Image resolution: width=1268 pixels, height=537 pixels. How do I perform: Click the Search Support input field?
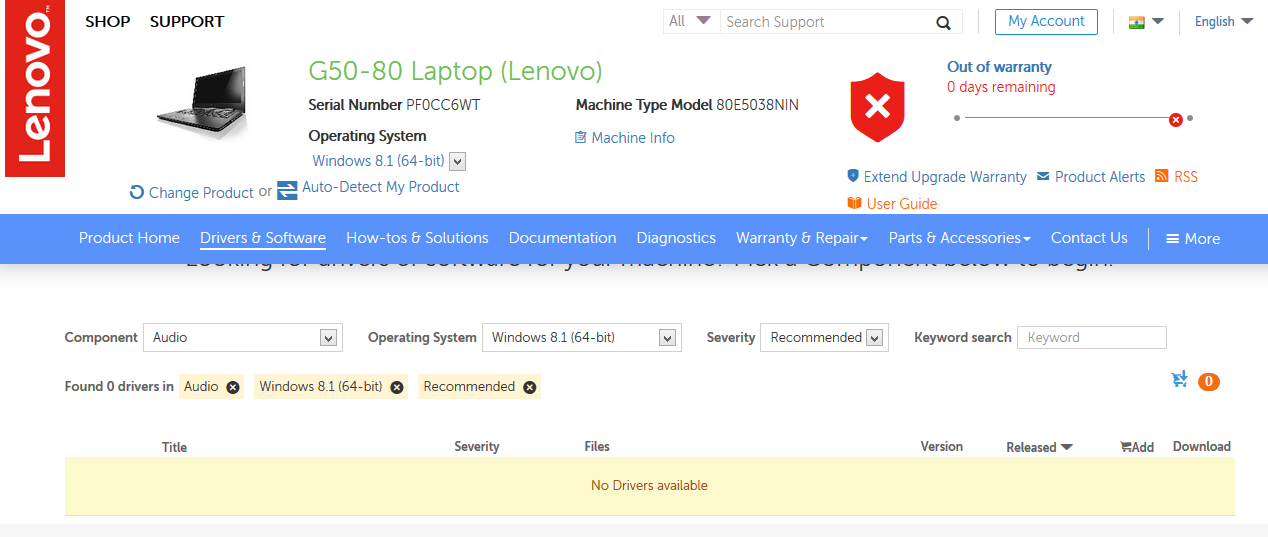click(x=826, y=22)
